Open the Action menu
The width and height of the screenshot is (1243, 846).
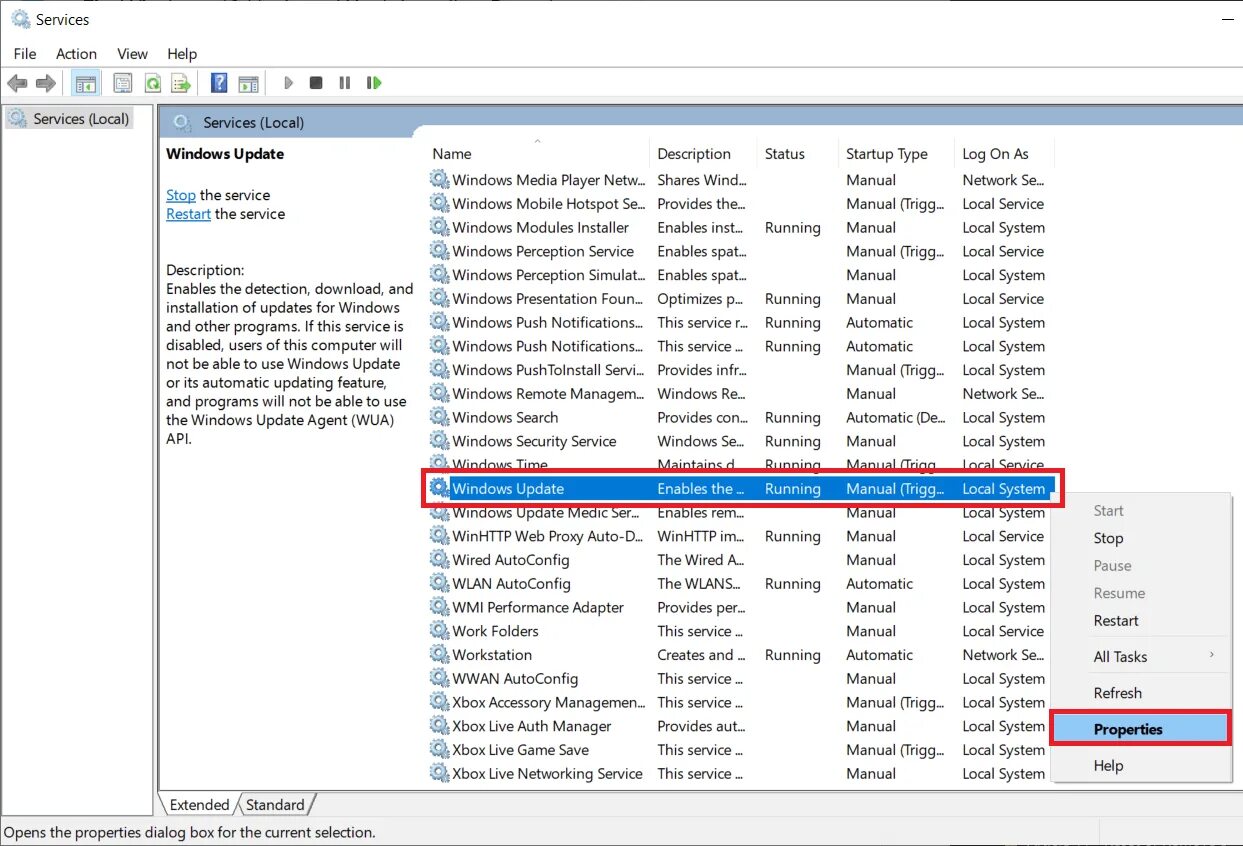click(x=76, y=54)
